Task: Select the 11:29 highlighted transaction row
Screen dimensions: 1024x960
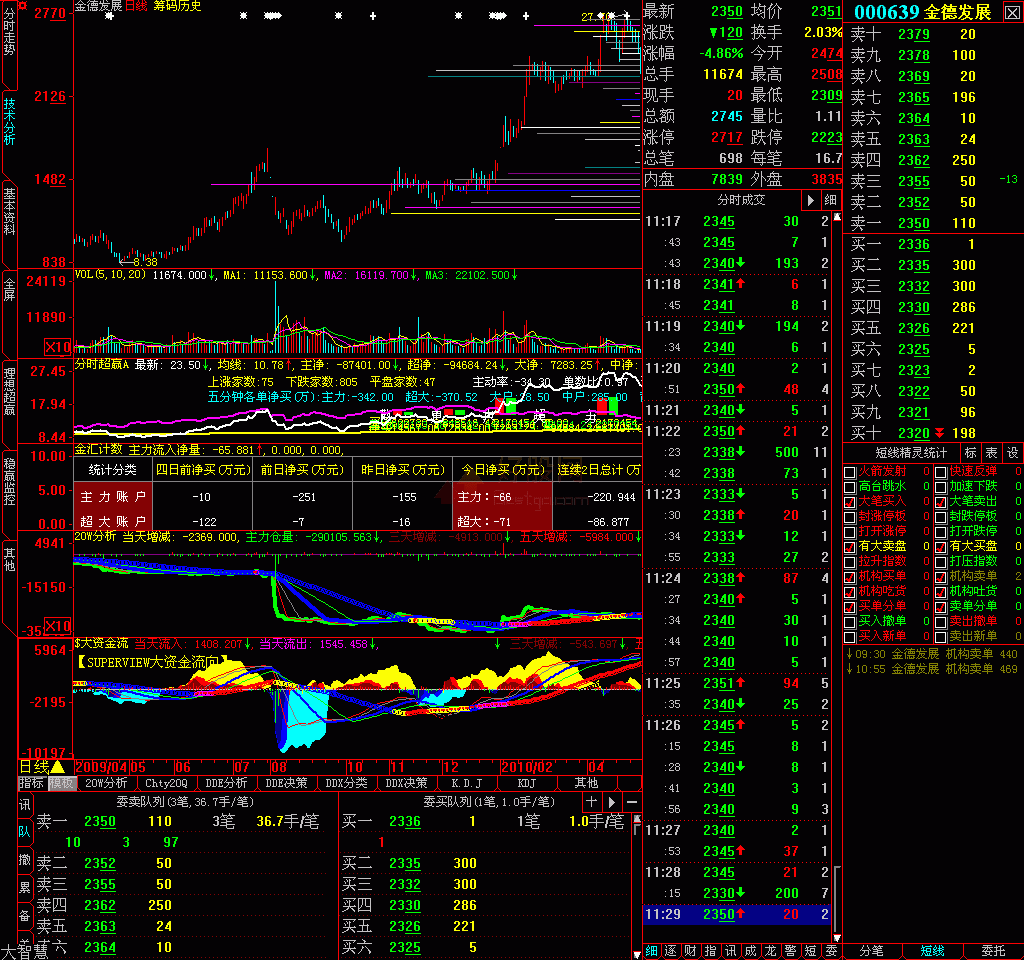Action: tap(735, 914)
